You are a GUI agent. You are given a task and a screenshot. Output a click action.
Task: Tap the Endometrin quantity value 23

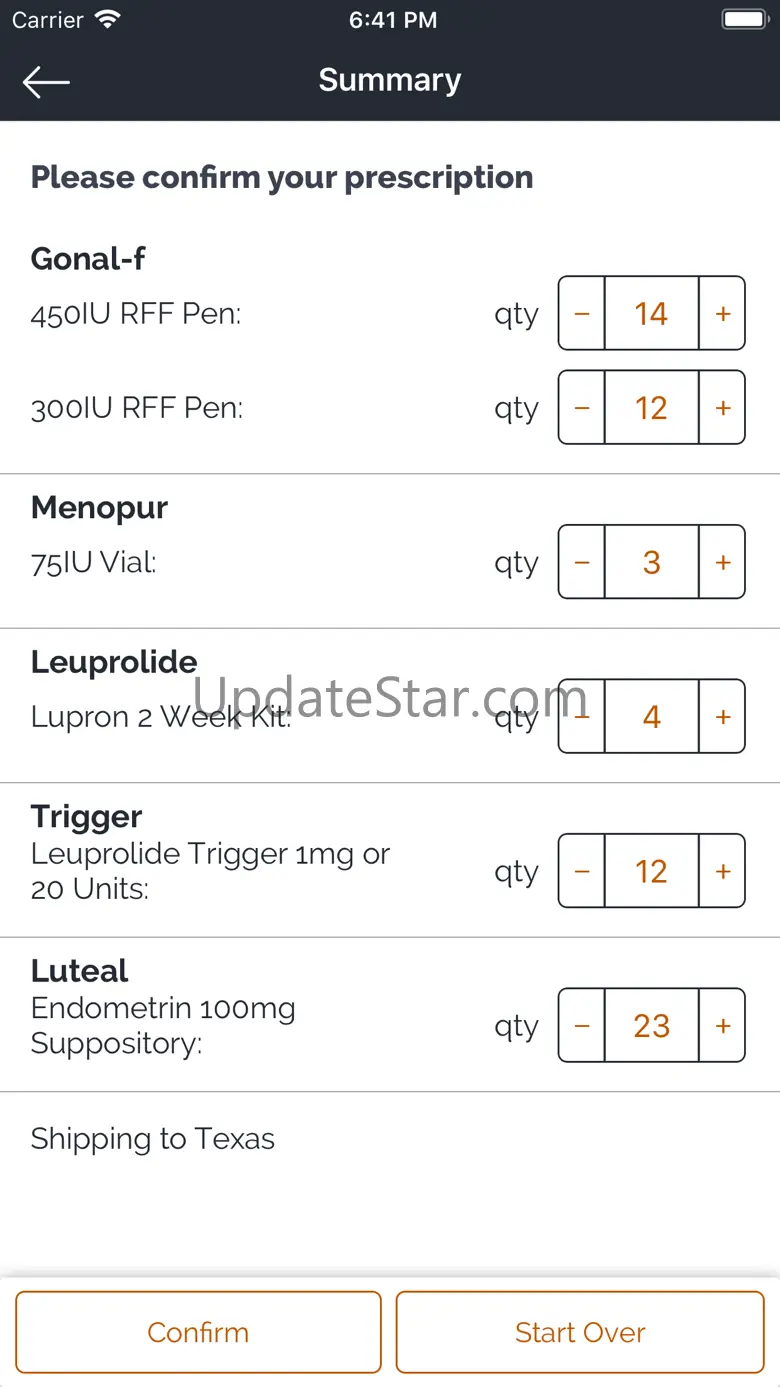click(x=651, y=1026)
